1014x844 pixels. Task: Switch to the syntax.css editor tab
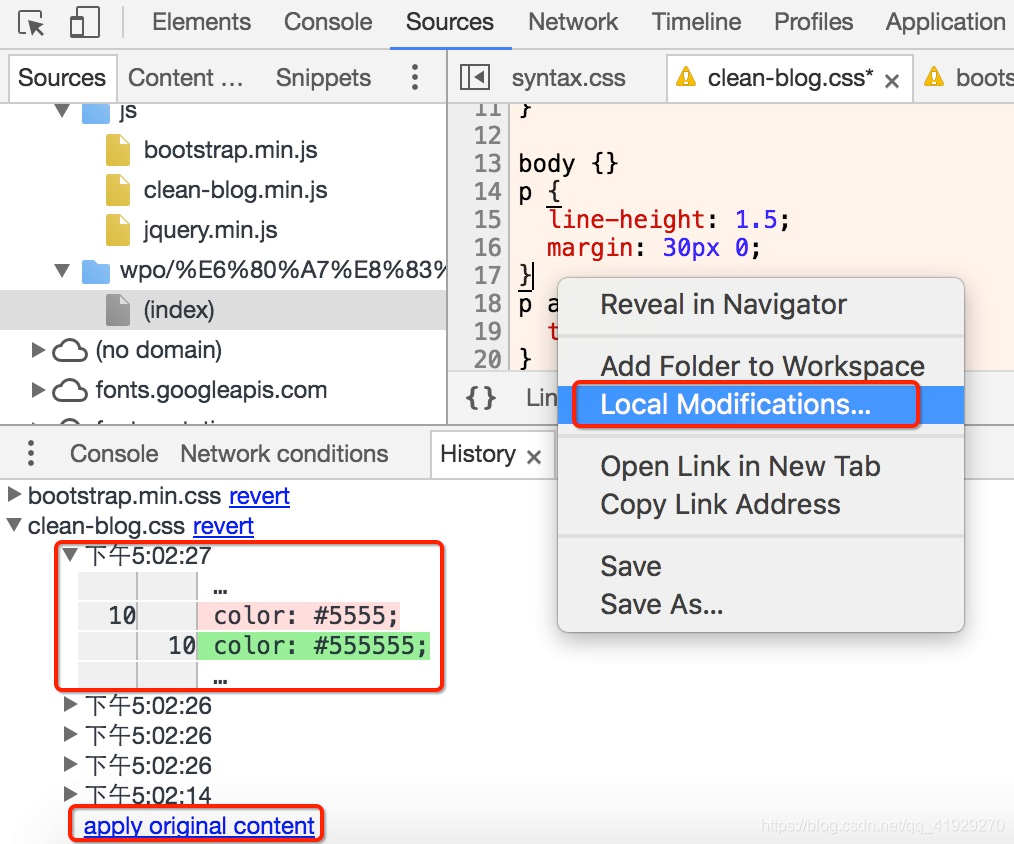coord(568,78)
